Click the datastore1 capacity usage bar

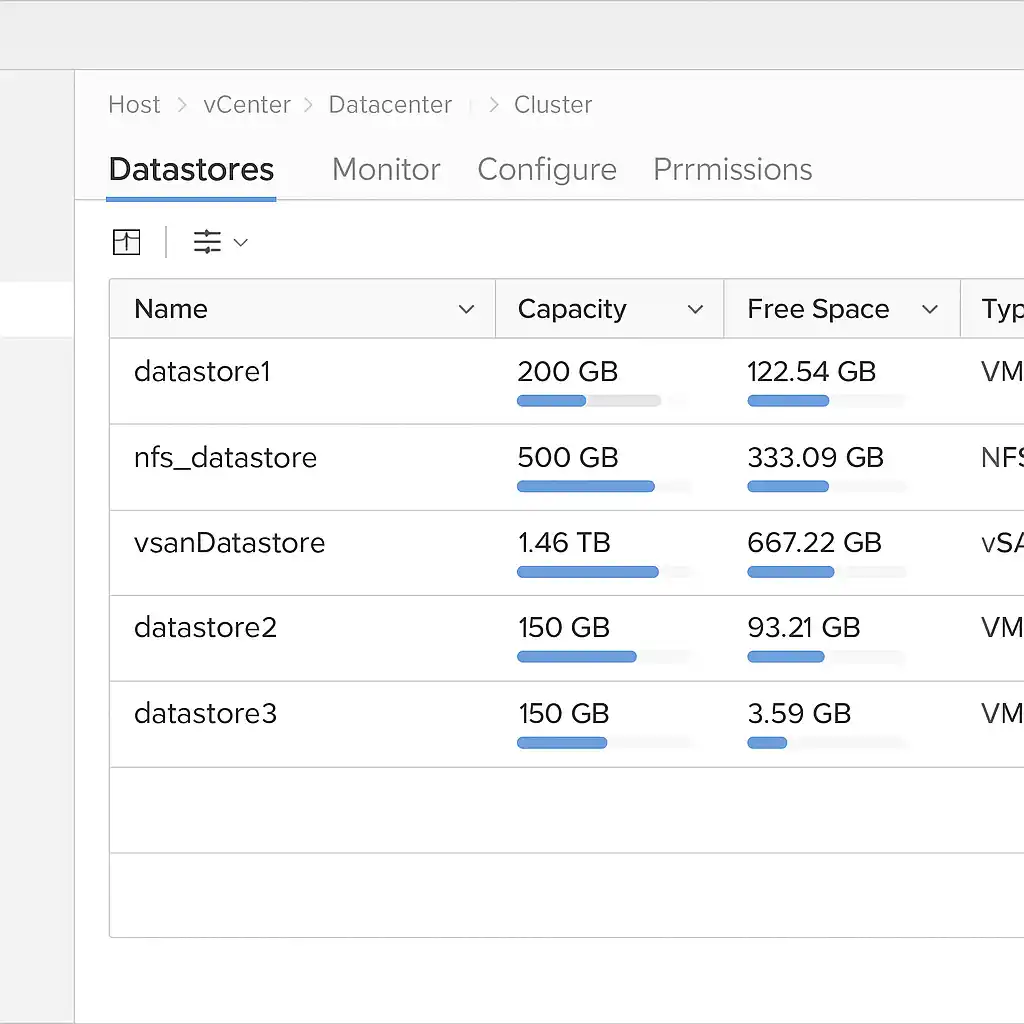(x=589, y=401)
